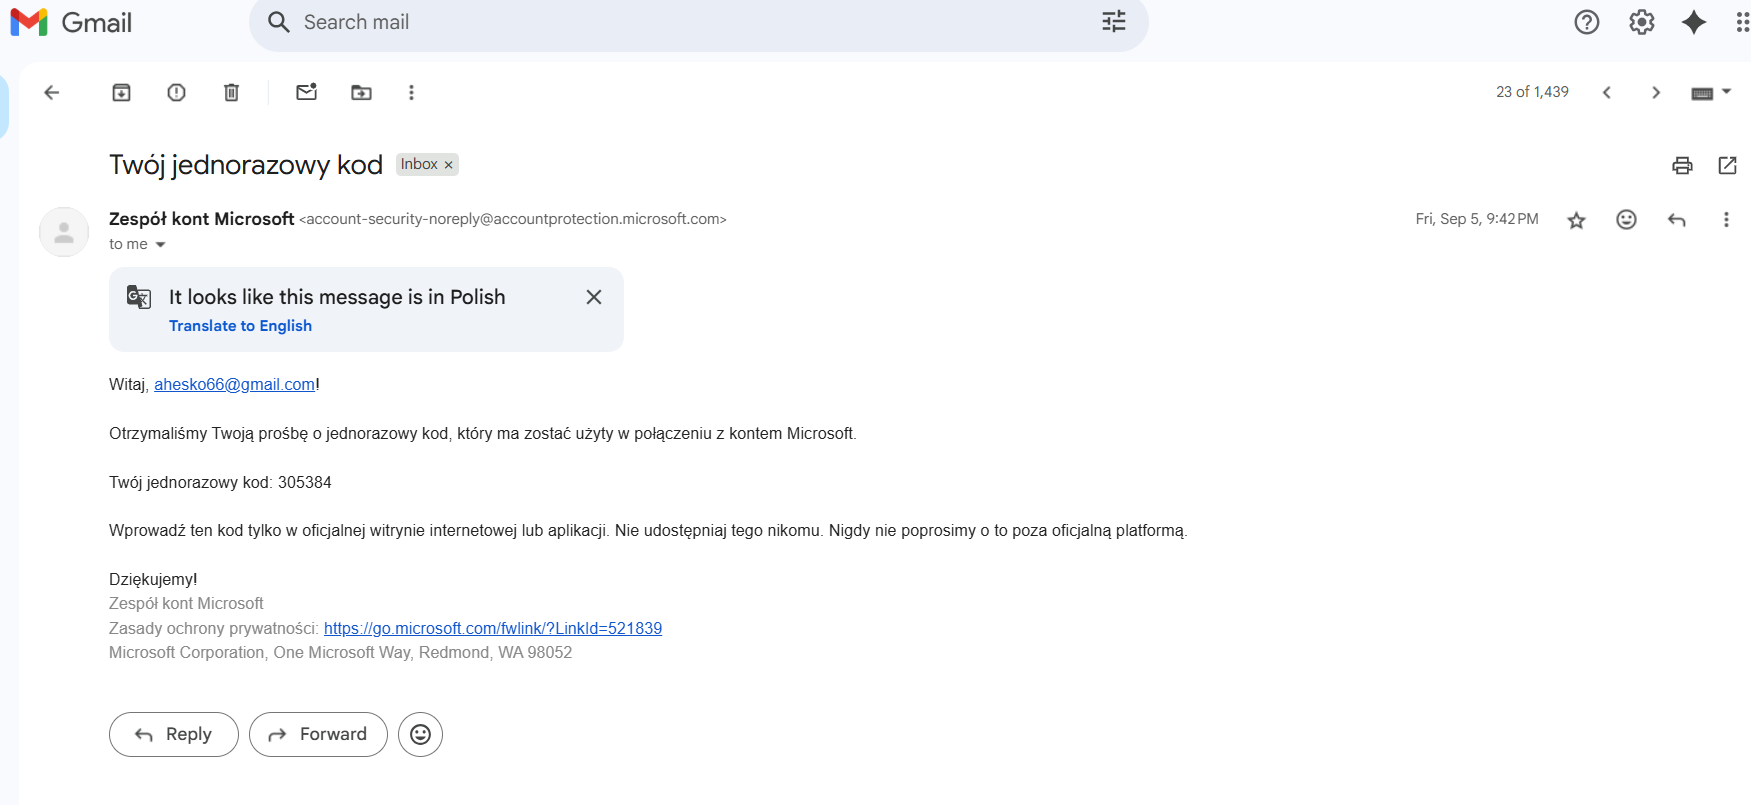The width and height of the screenshot is (1751, 805).
Task: Click the search magnifier icon
Action: [x=279, y=22]
